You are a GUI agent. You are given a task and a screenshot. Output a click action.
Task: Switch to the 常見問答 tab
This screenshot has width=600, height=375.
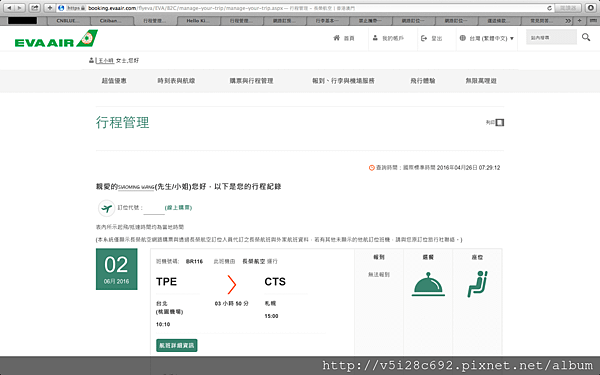pos(541,21)
